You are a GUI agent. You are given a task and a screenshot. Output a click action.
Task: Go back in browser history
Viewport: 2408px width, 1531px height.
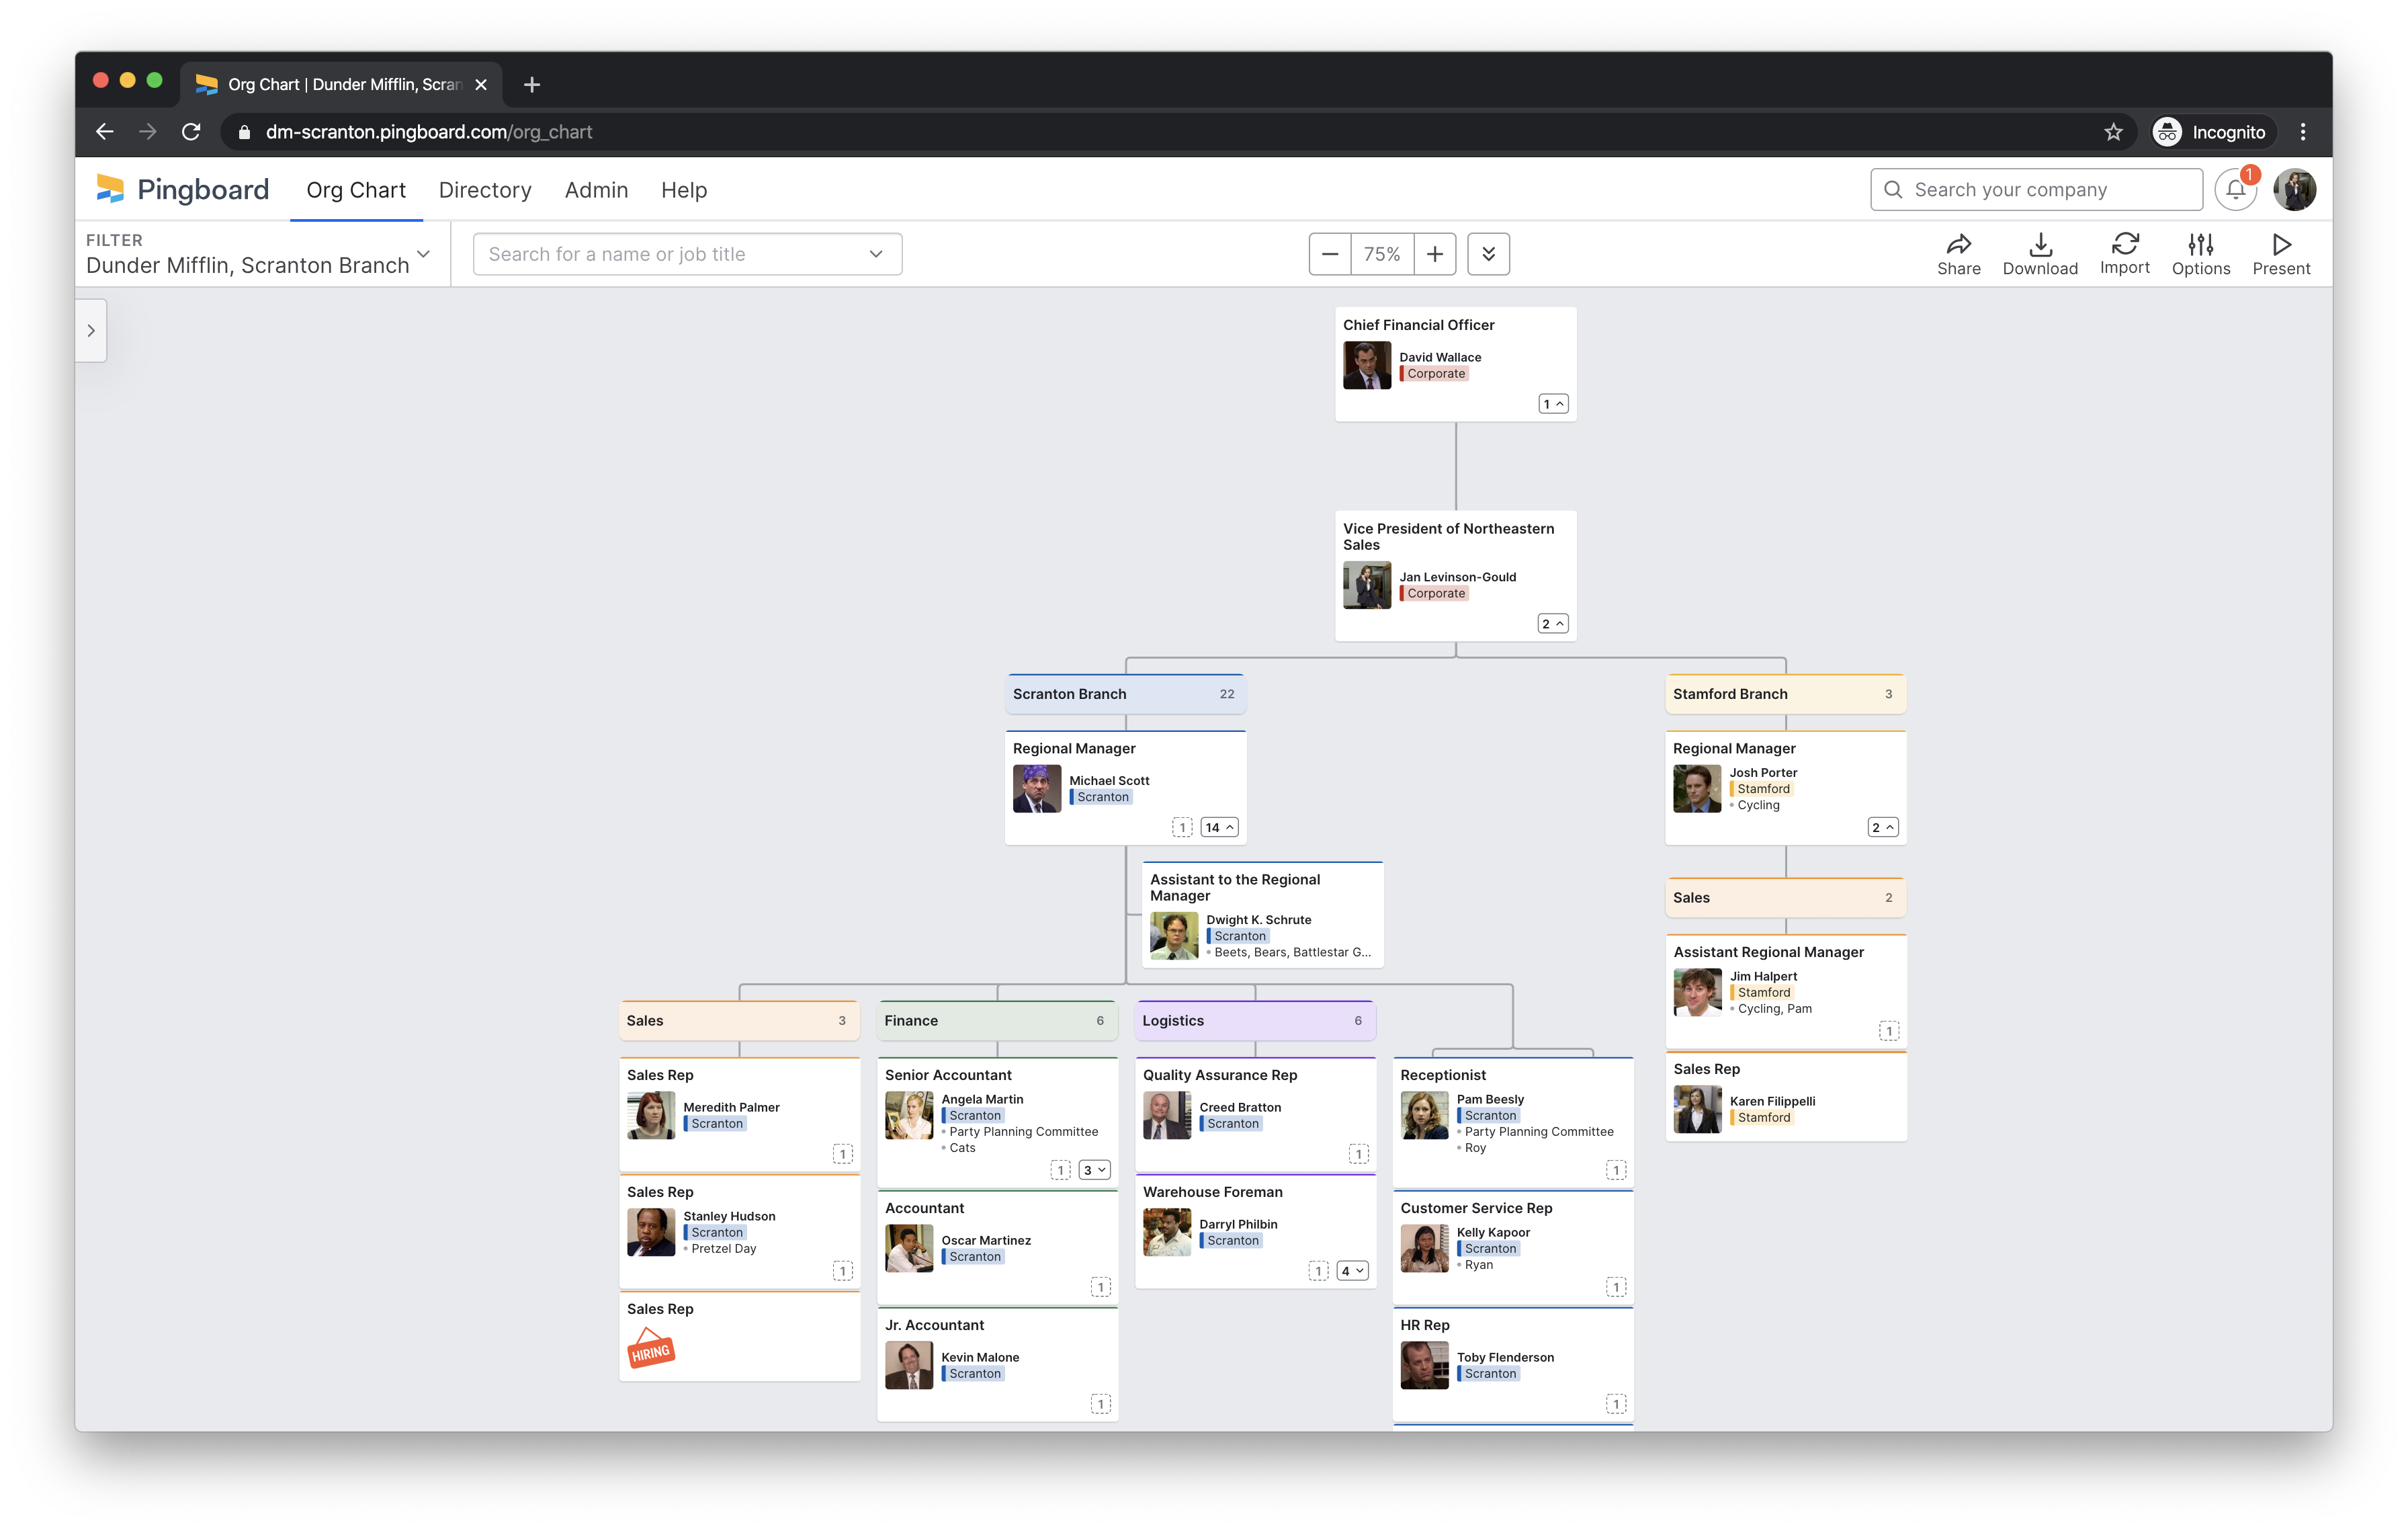point(105,132)
